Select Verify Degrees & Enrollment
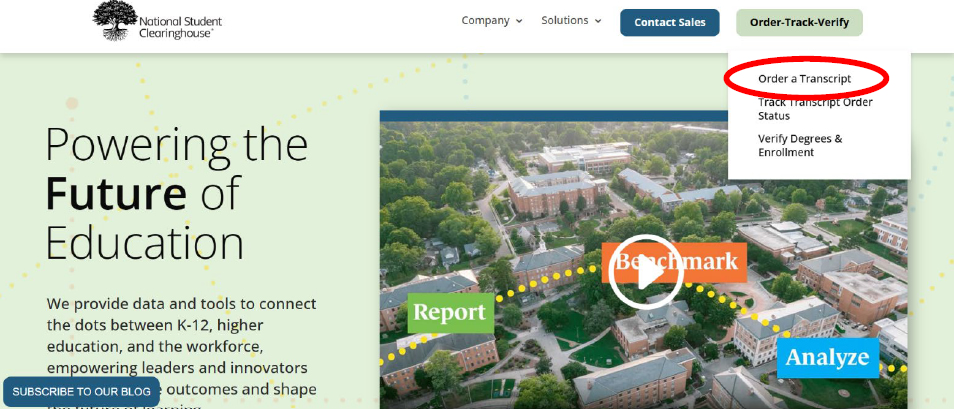This screenshot has width=954, height=409. [800, 145]
